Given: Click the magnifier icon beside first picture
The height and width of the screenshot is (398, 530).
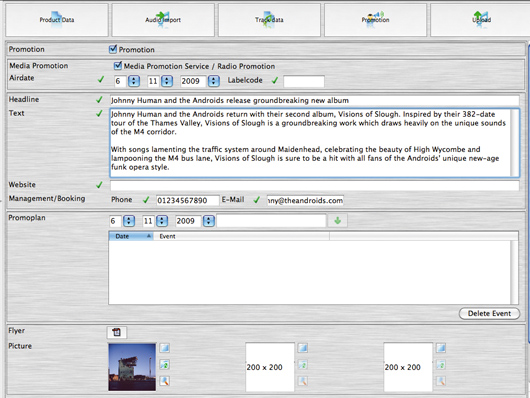Looking at the screenshot, I should (x=165, y=381).
